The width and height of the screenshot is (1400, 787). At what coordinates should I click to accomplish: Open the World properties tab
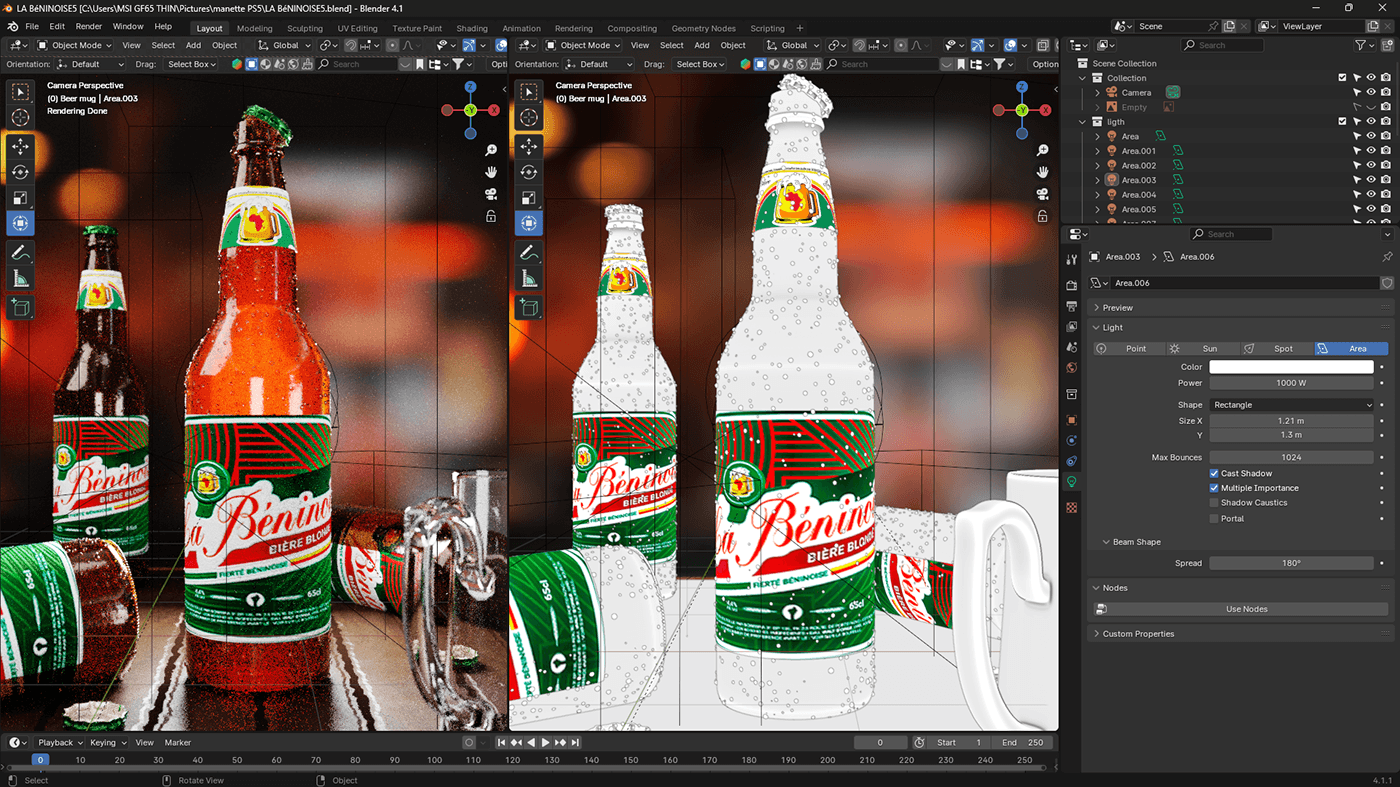pyautogui.click(x=1072, y=367)
